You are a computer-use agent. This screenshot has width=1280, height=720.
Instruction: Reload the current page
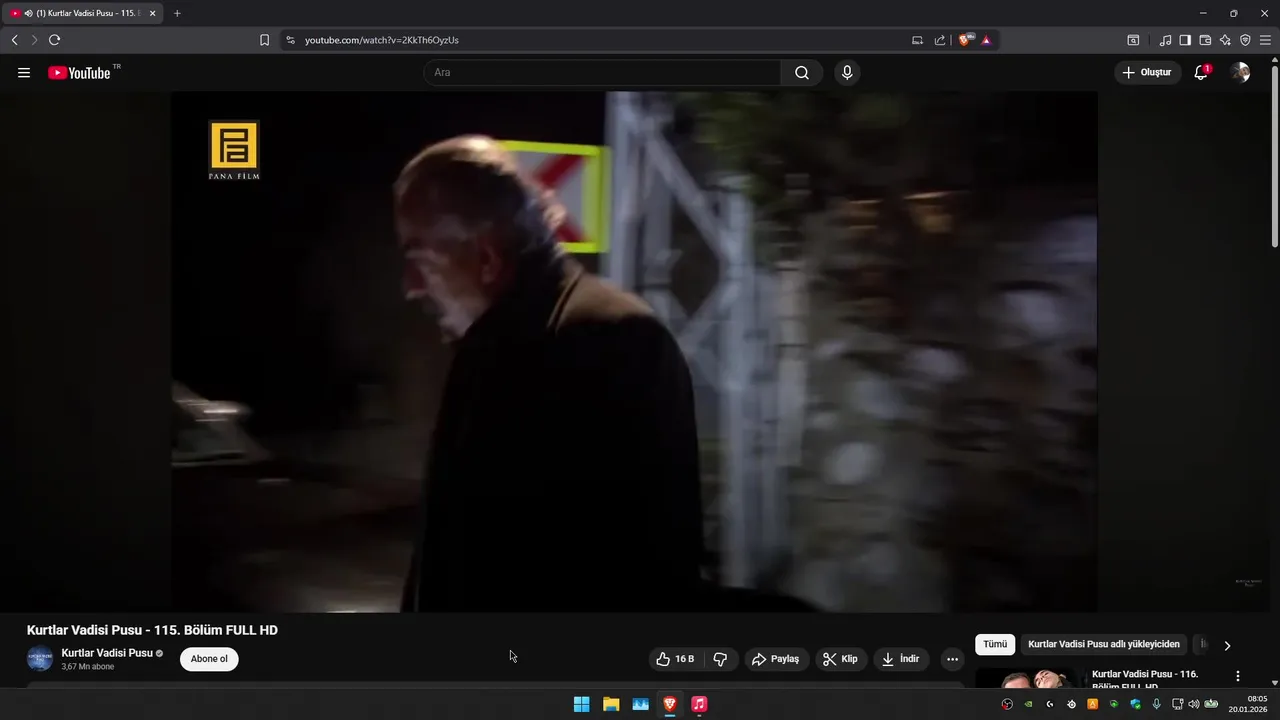click(54, 40)
